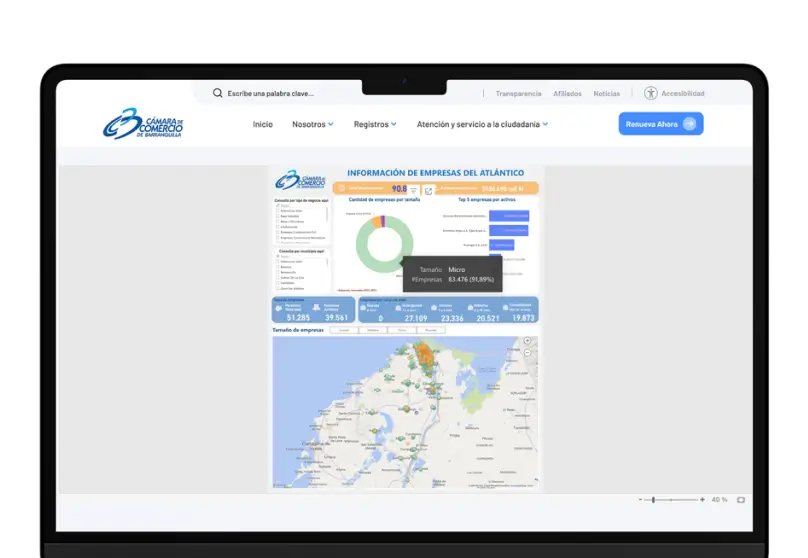Click the report zoom slider handle

(x=653, y=500)
